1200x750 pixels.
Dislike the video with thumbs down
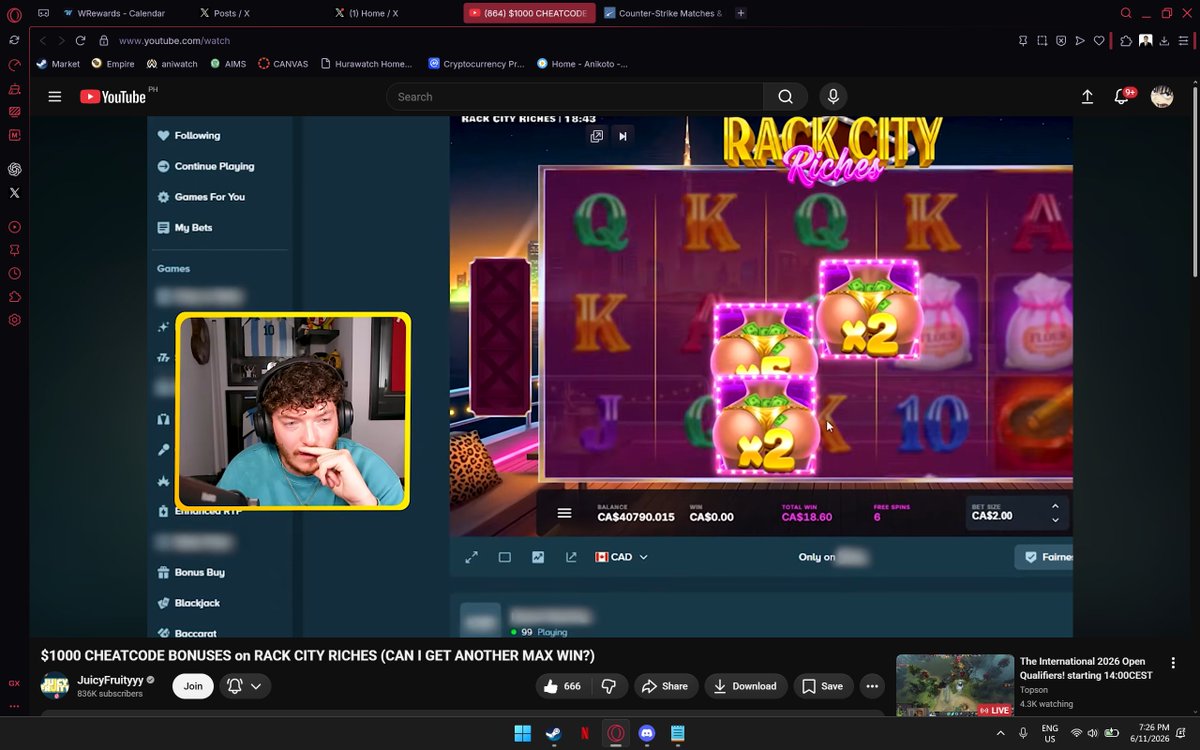click(x=608, y=686)
